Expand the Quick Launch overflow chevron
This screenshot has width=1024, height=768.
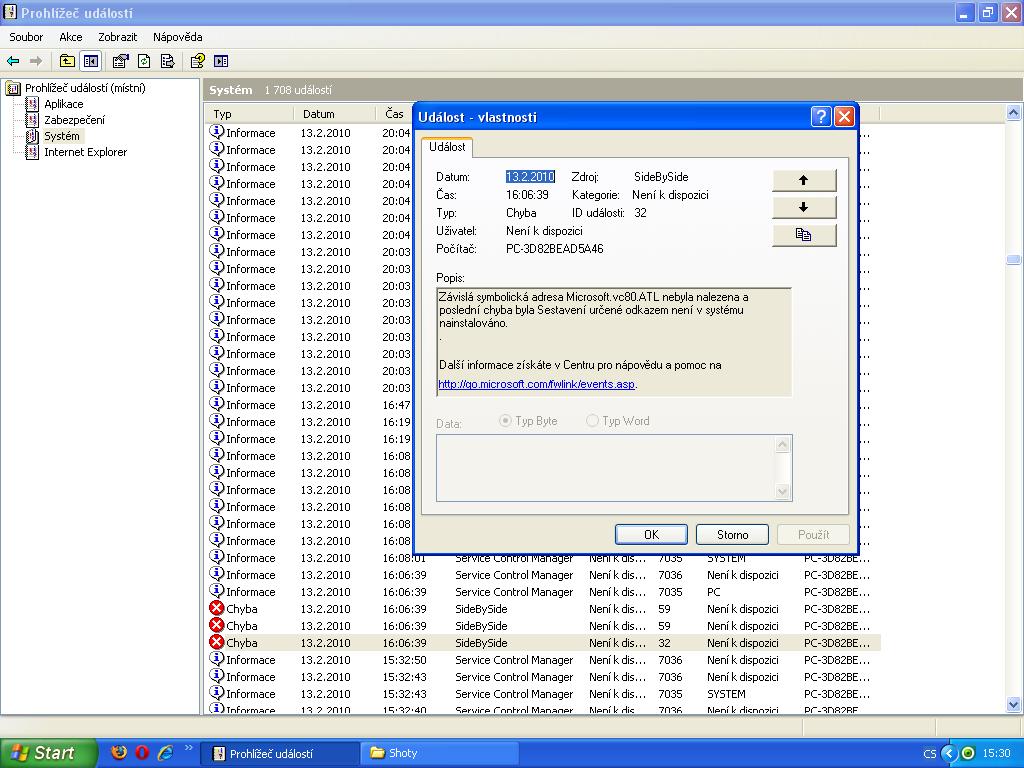coord(188,748)
